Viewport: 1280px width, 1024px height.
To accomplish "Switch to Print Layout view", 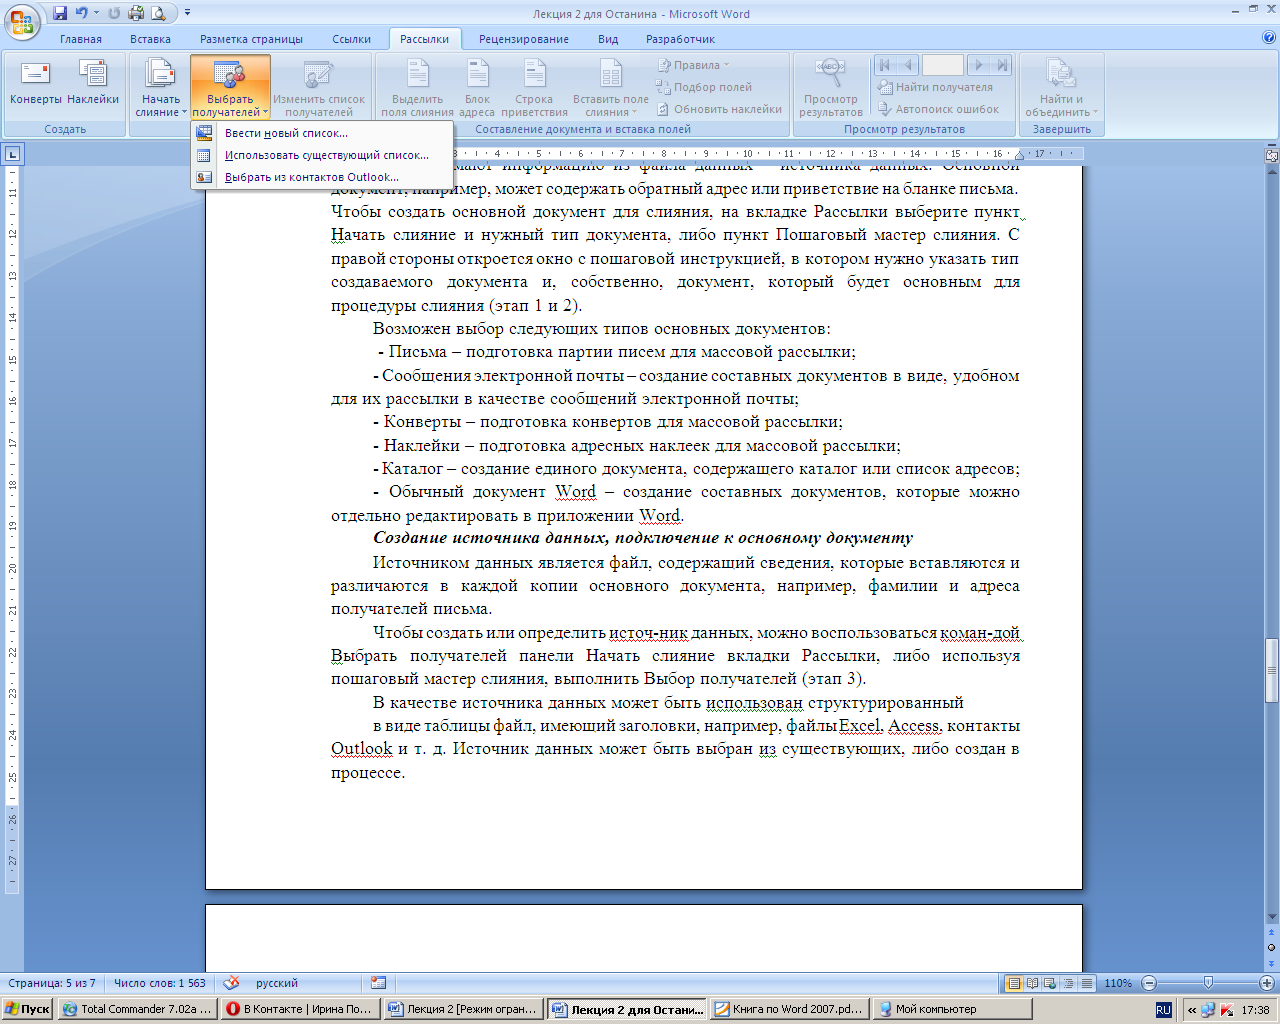I will 1014,983.
